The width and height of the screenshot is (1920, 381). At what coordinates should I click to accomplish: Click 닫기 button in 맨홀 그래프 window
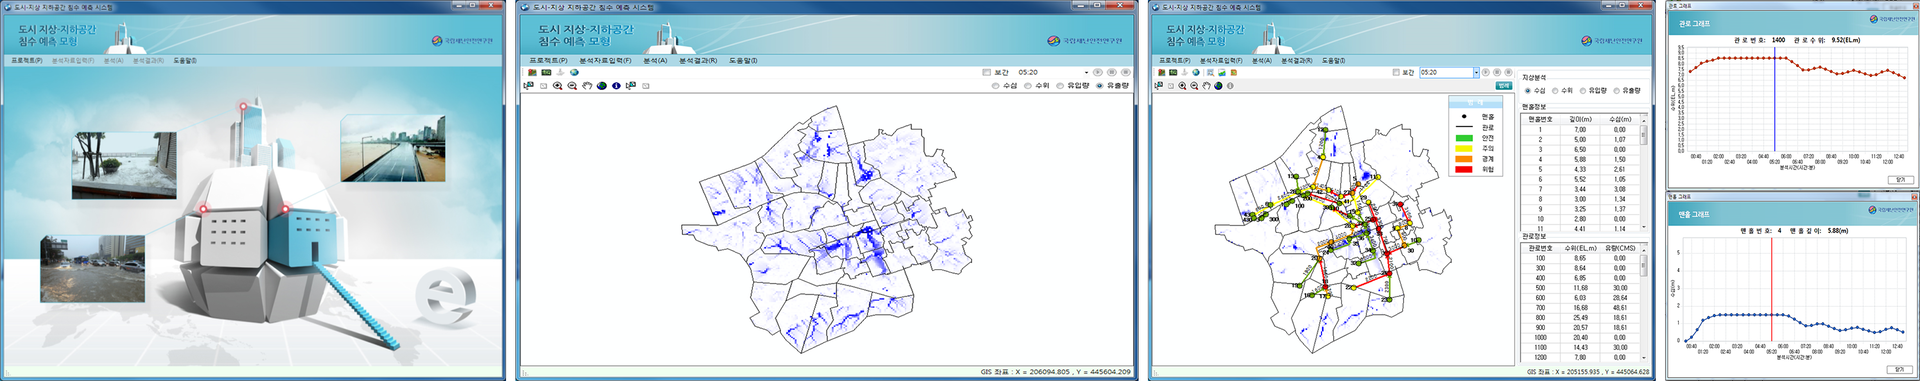(1901, 369)
